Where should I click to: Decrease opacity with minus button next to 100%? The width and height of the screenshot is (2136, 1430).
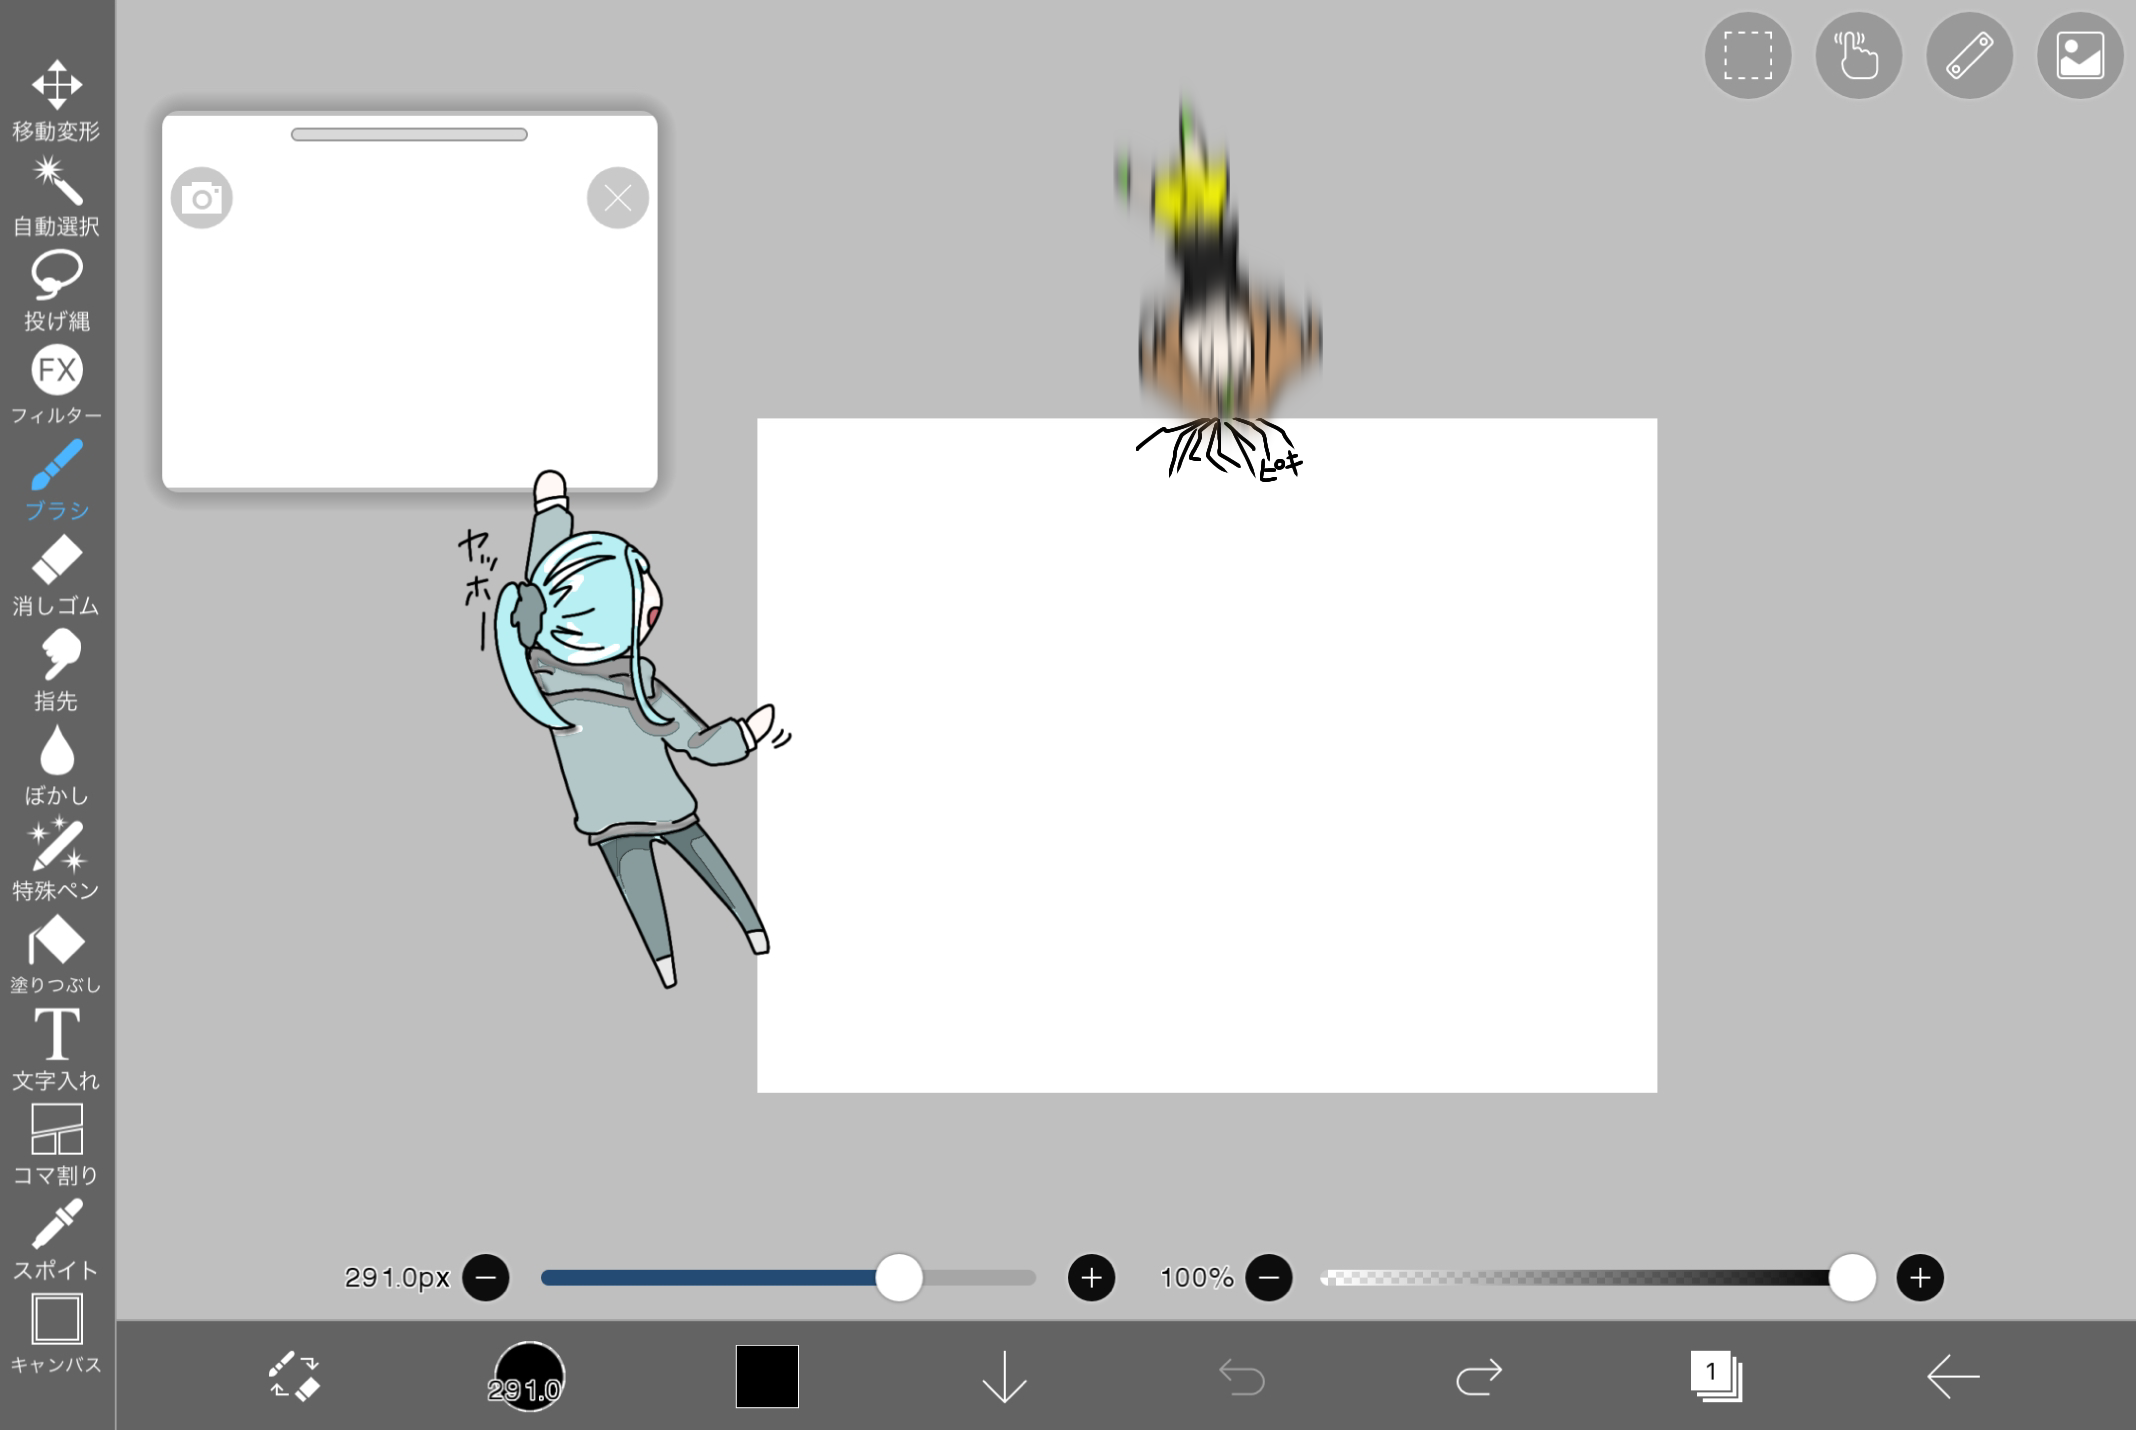point(1269,1278)
